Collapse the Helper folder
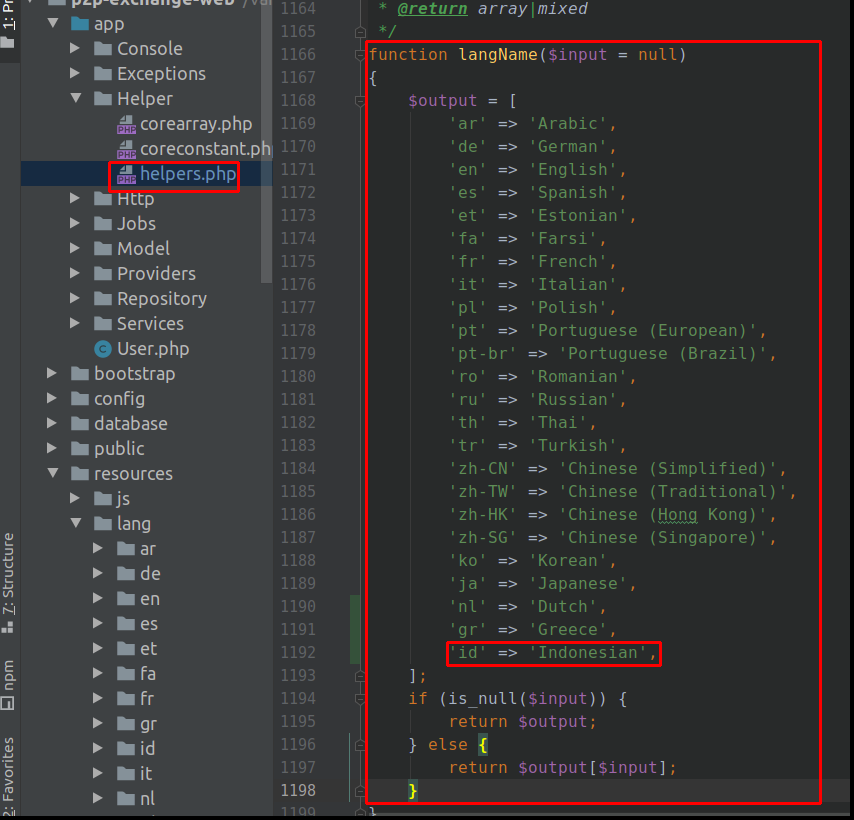Image resolution: width=854 pixels, height=820 pixels. [x=76, y=99]
